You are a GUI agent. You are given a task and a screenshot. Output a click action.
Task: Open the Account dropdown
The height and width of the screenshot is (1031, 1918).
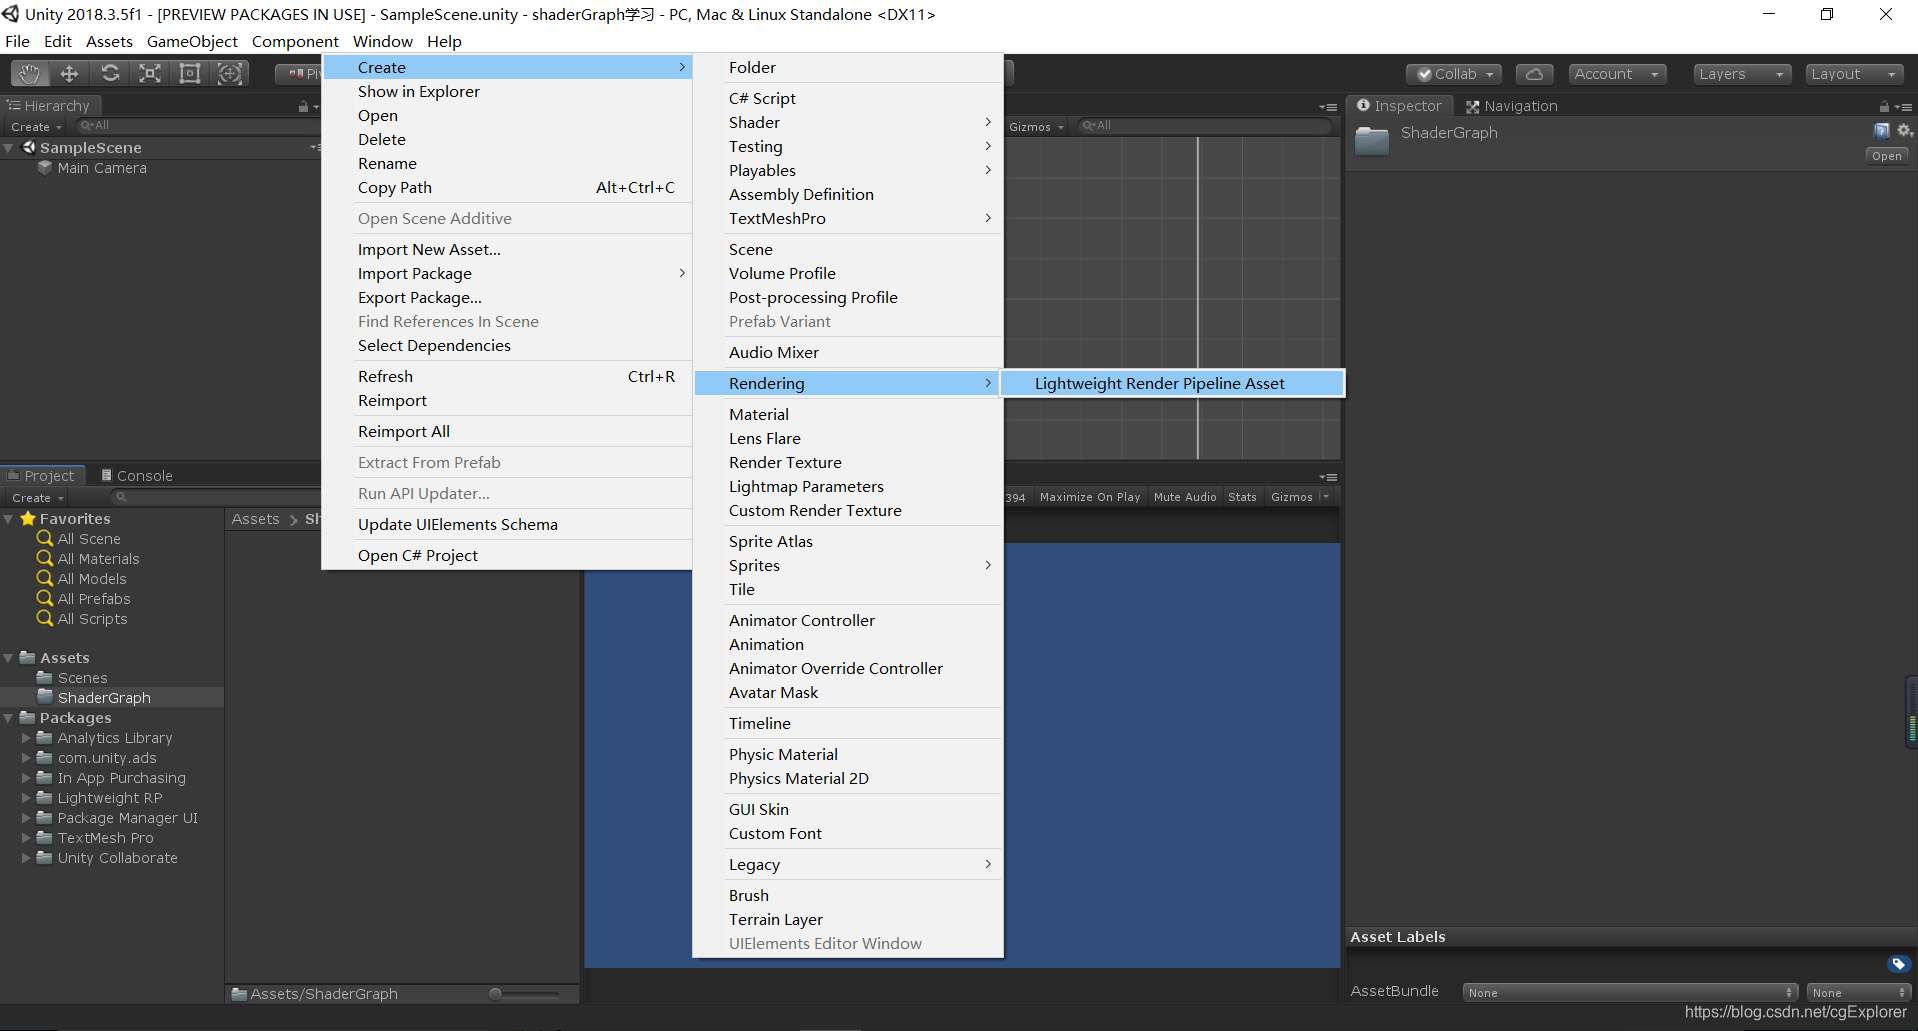point(1616,74)
